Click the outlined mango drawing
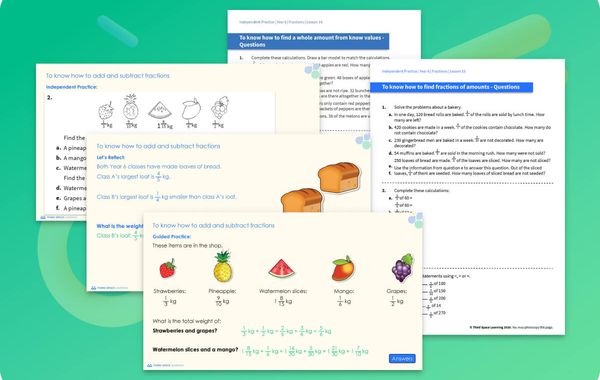This screenshot has height=380, width=600. 191,109
